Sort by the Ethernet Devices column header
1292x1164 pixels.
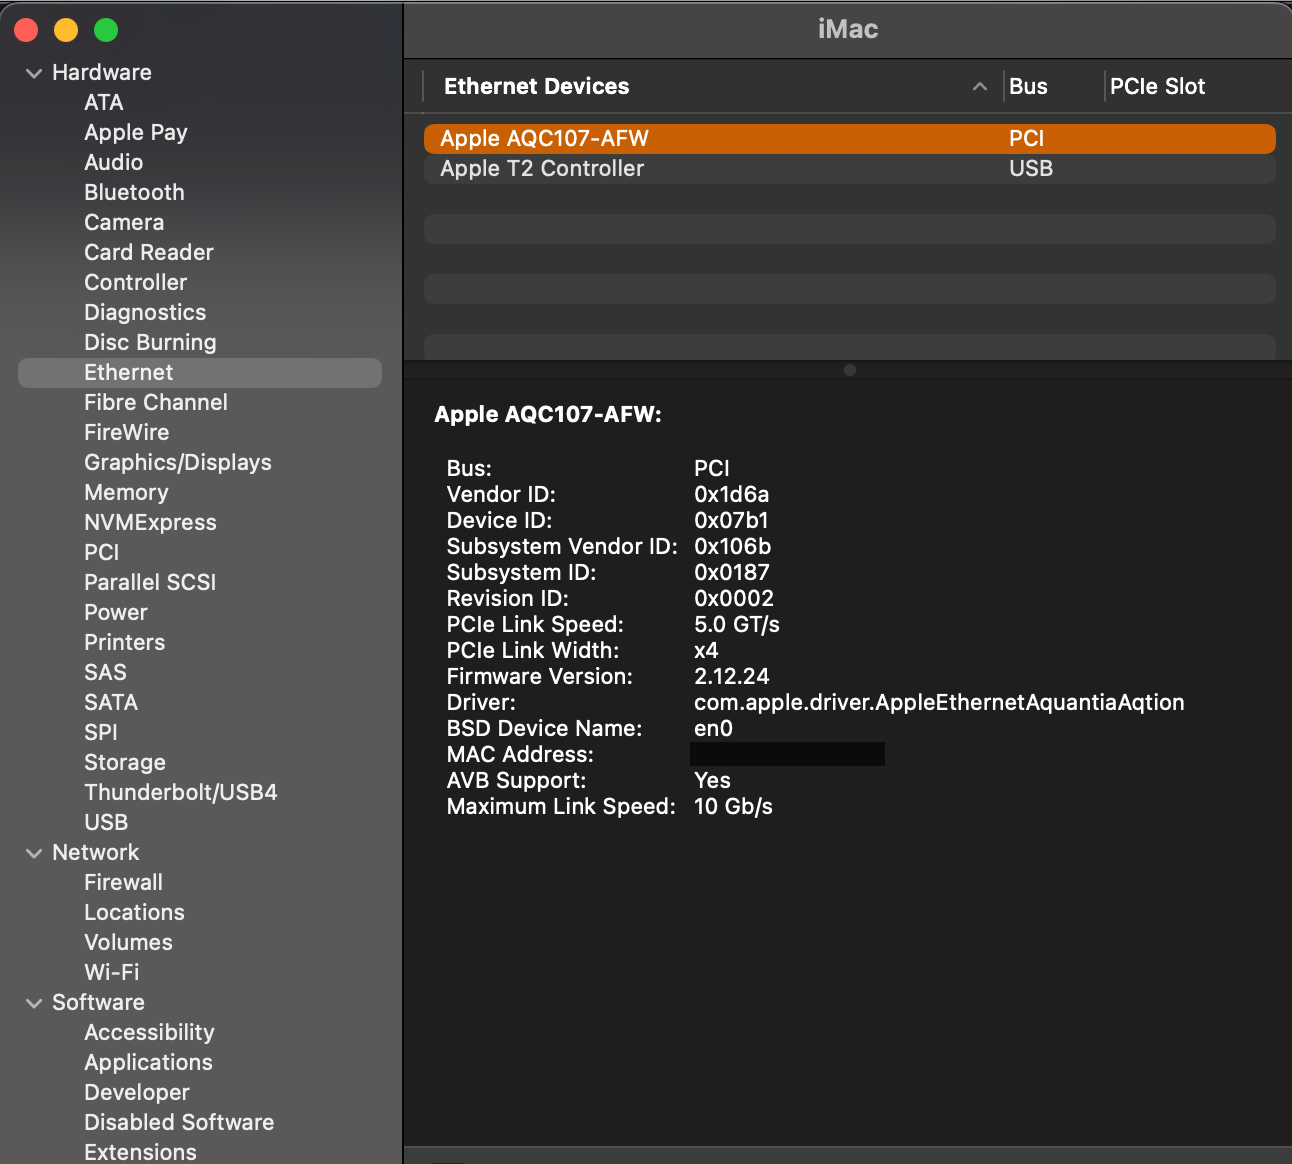[x=536, y=86]
